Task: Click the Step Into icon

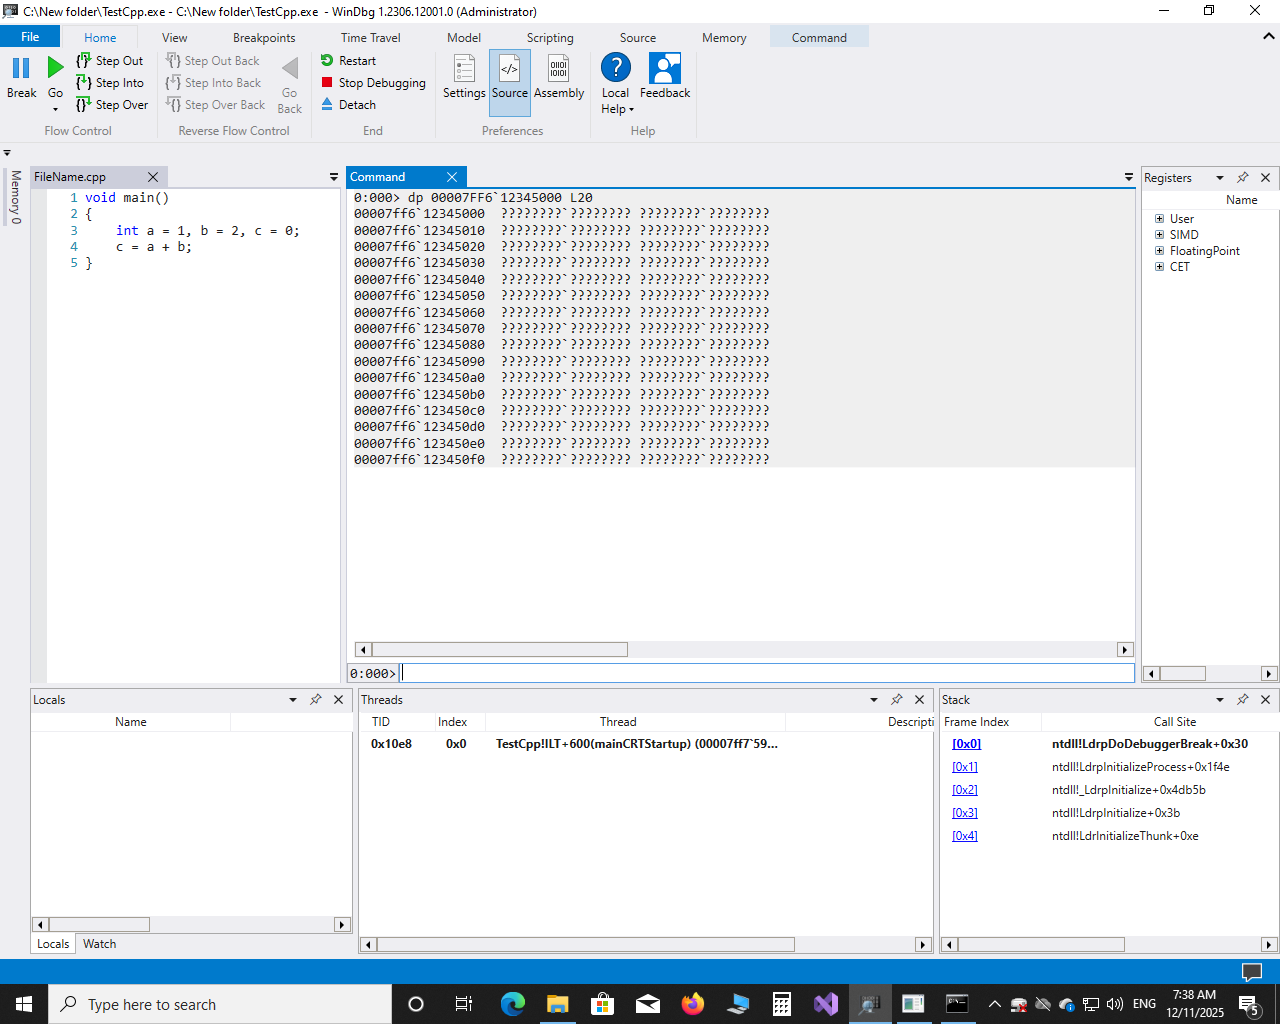Action: pos(84,83)
